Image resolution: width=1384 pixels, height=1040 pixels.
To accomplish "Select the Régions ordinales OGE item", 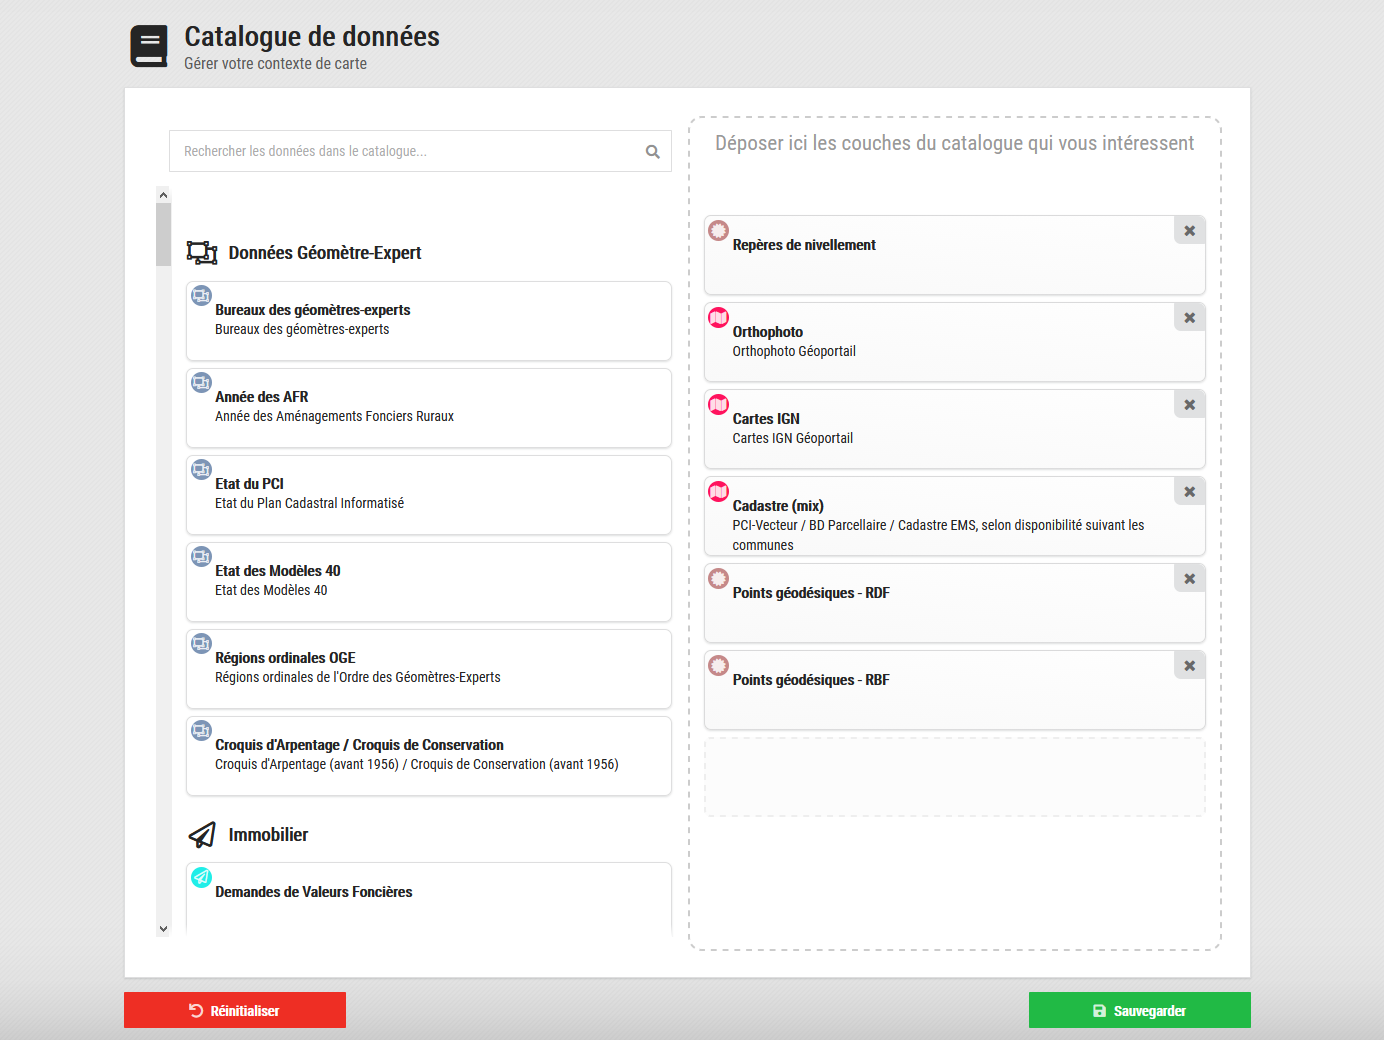I will pyautogui.click(x=428, y=669).
